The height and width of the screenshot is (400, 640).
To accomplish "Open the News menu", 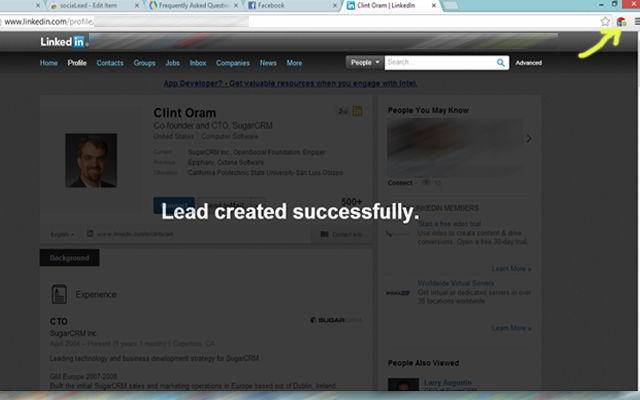I will [268, 63].
